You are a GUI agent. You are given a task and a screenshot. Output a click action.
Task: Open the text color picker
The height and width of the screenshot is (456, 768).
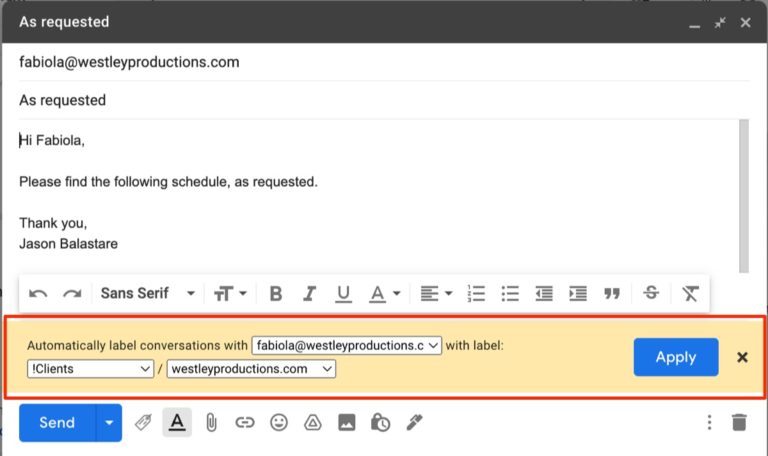click(384, 294)
